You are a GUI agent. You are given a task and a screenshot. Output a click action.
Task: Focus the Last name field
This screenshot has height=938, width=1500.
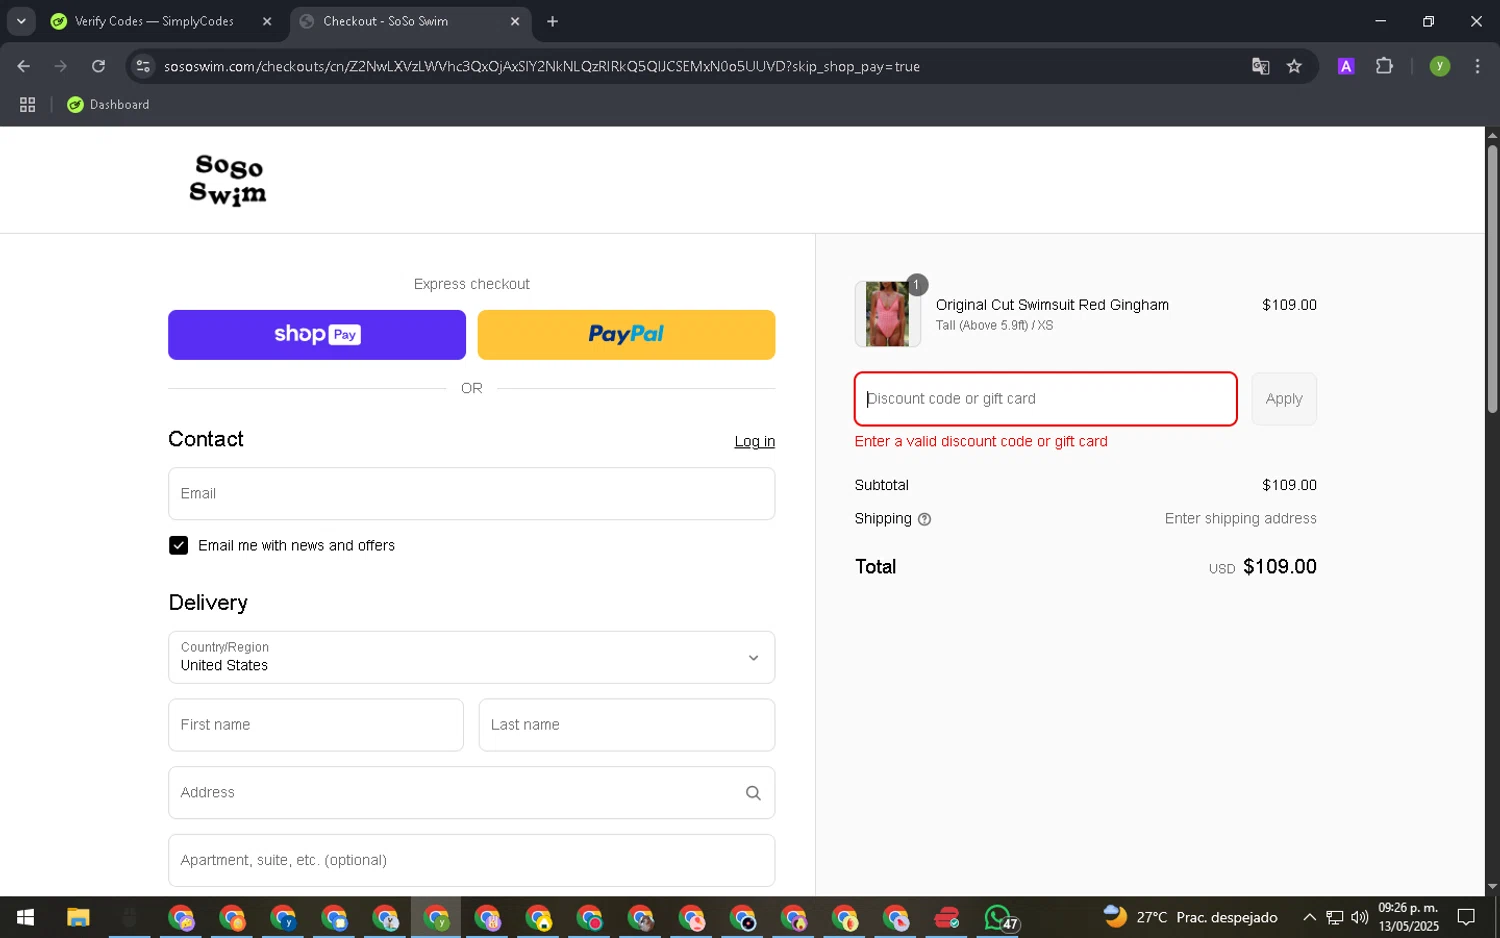(x=627, y=725)
